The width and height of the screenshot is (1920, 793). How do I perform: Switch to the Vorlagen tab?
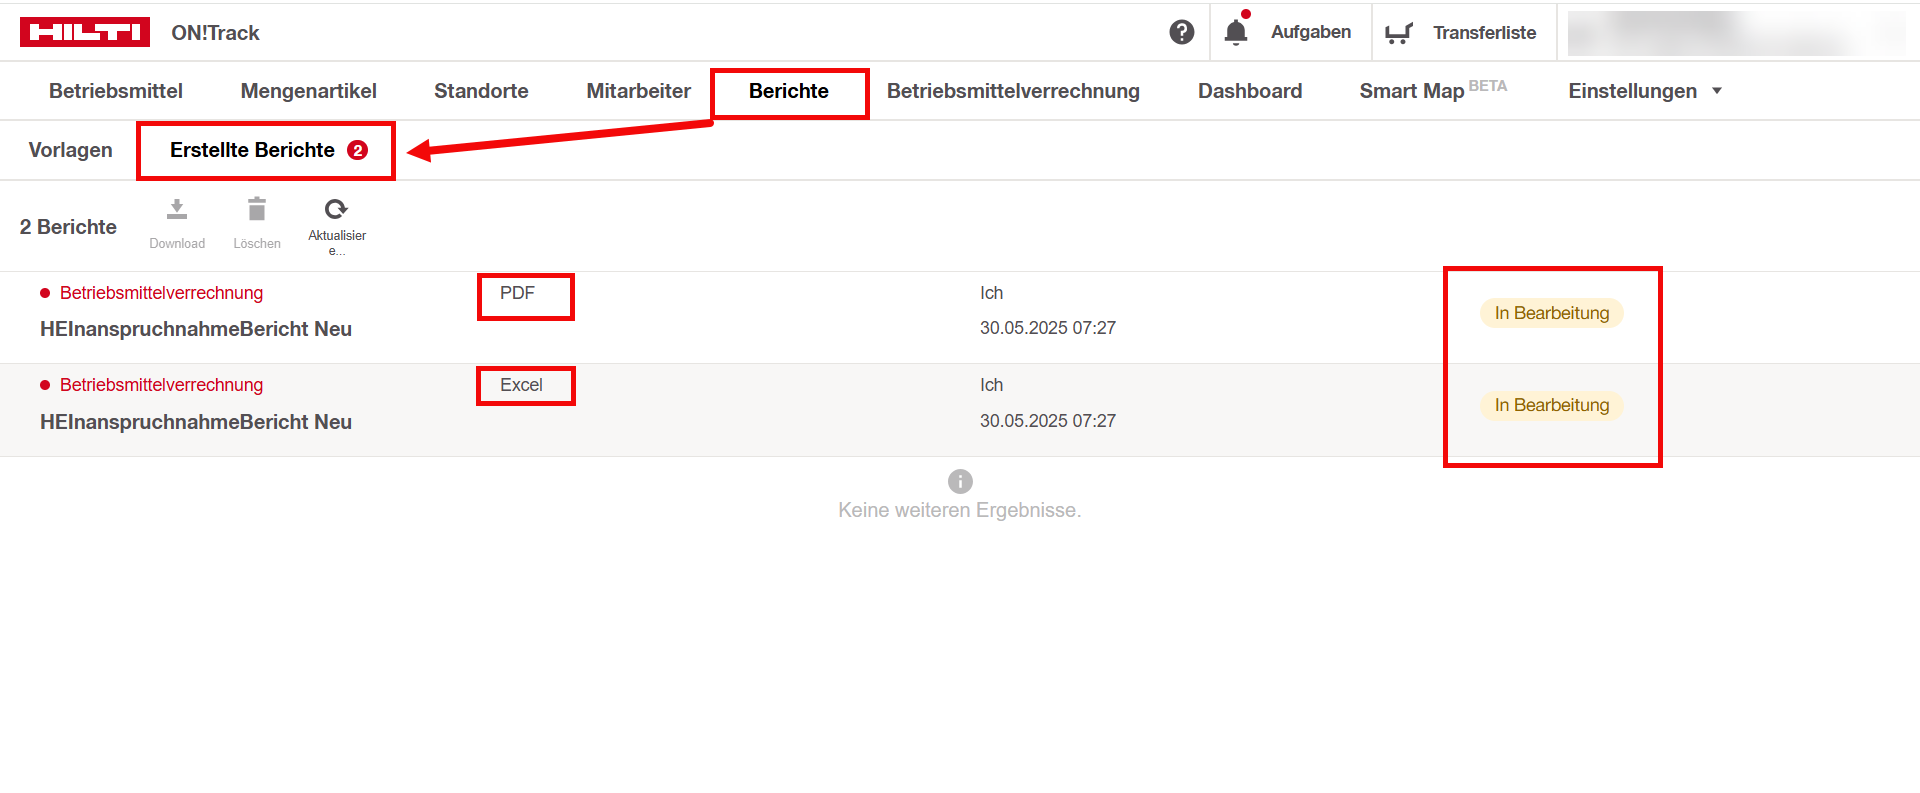(x=70, y=150)
